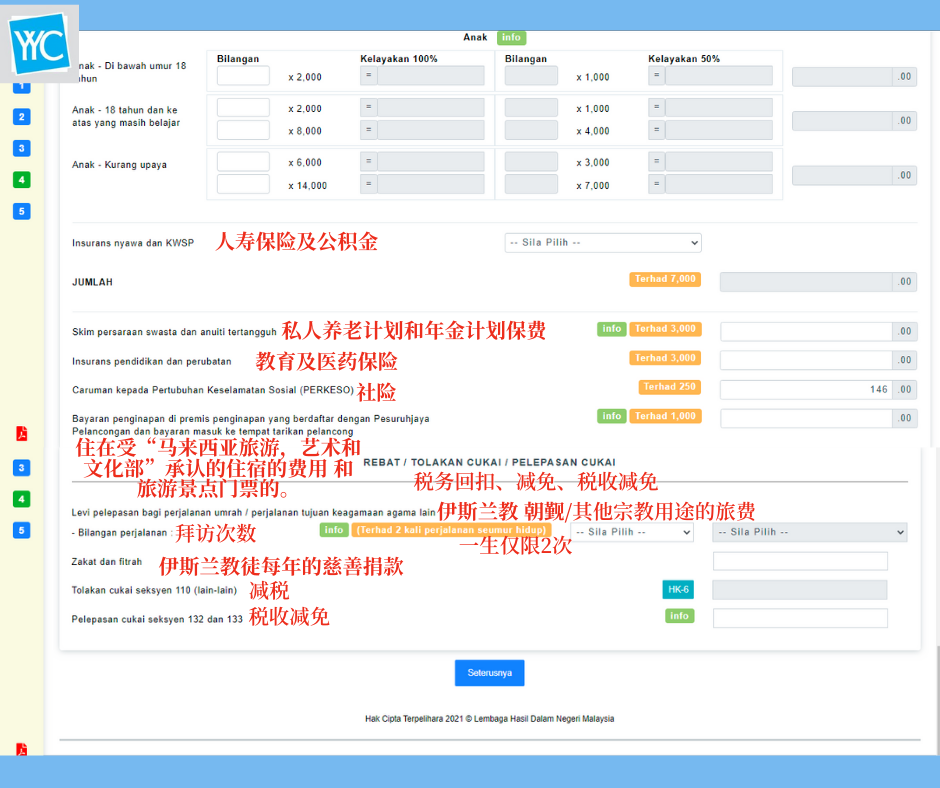Screen dimensions: 940x788
Task: Show info for Bilangan perjalanan umrah
Action: point(334,530)
